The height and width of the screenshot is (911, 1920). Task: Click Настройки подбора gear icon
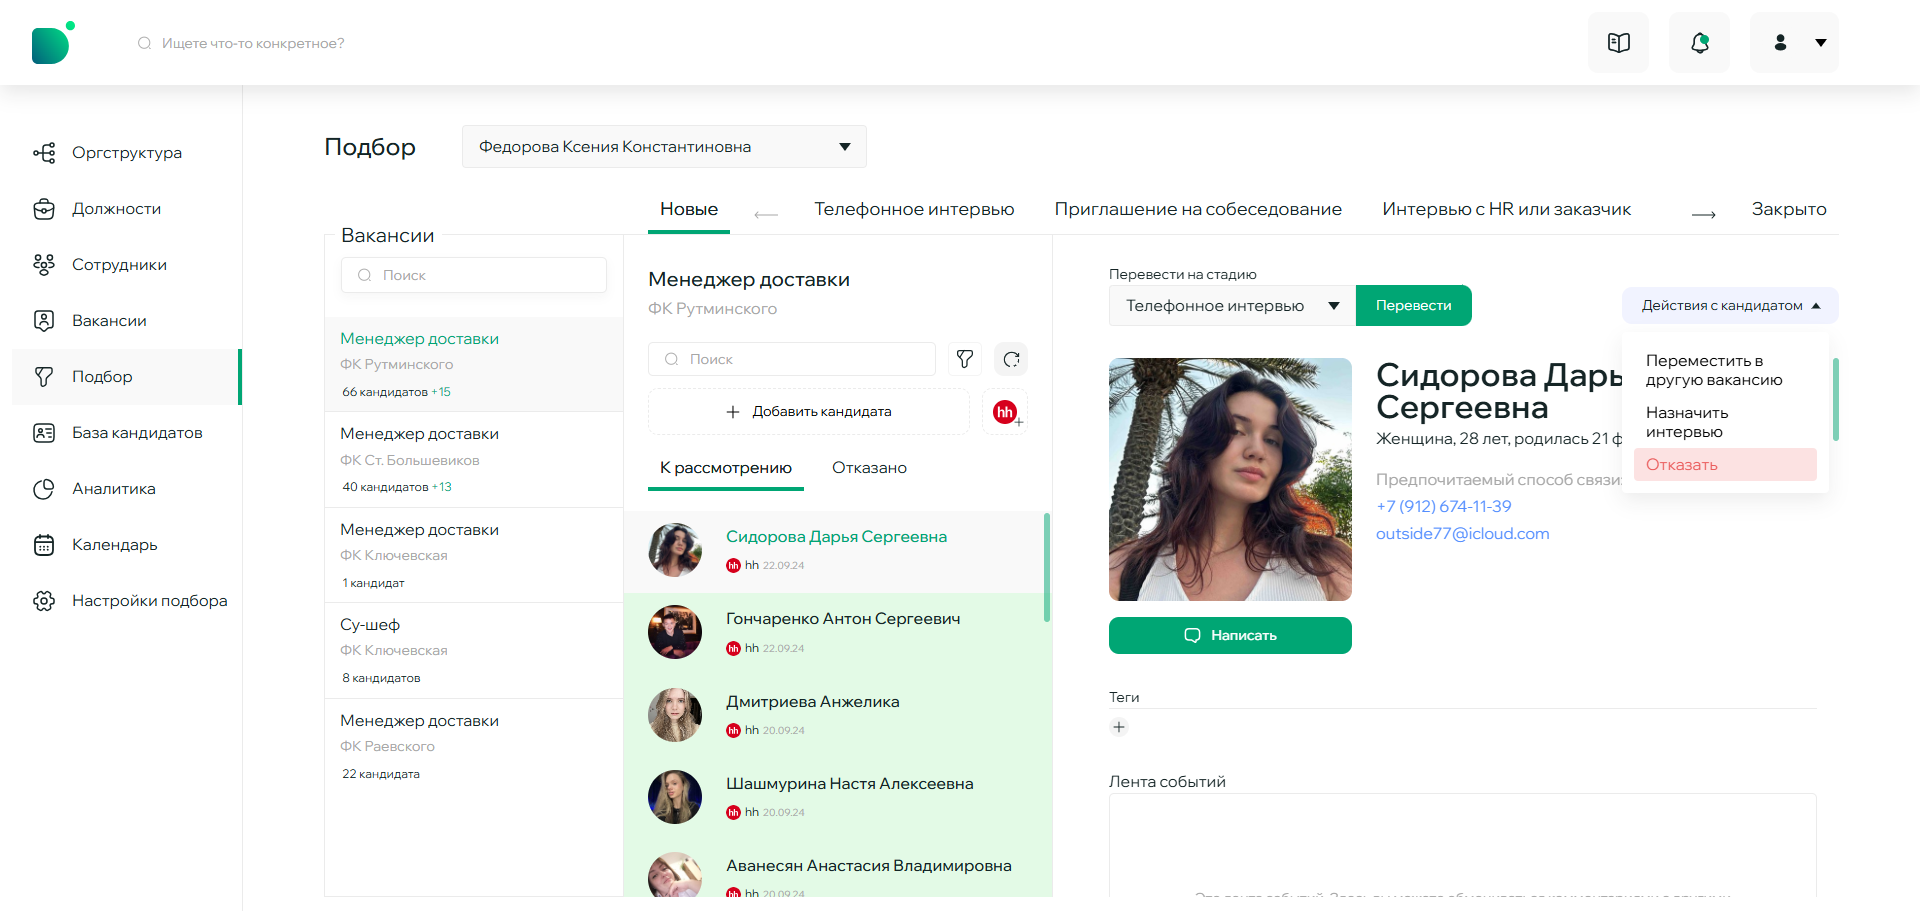click(44, 601)
